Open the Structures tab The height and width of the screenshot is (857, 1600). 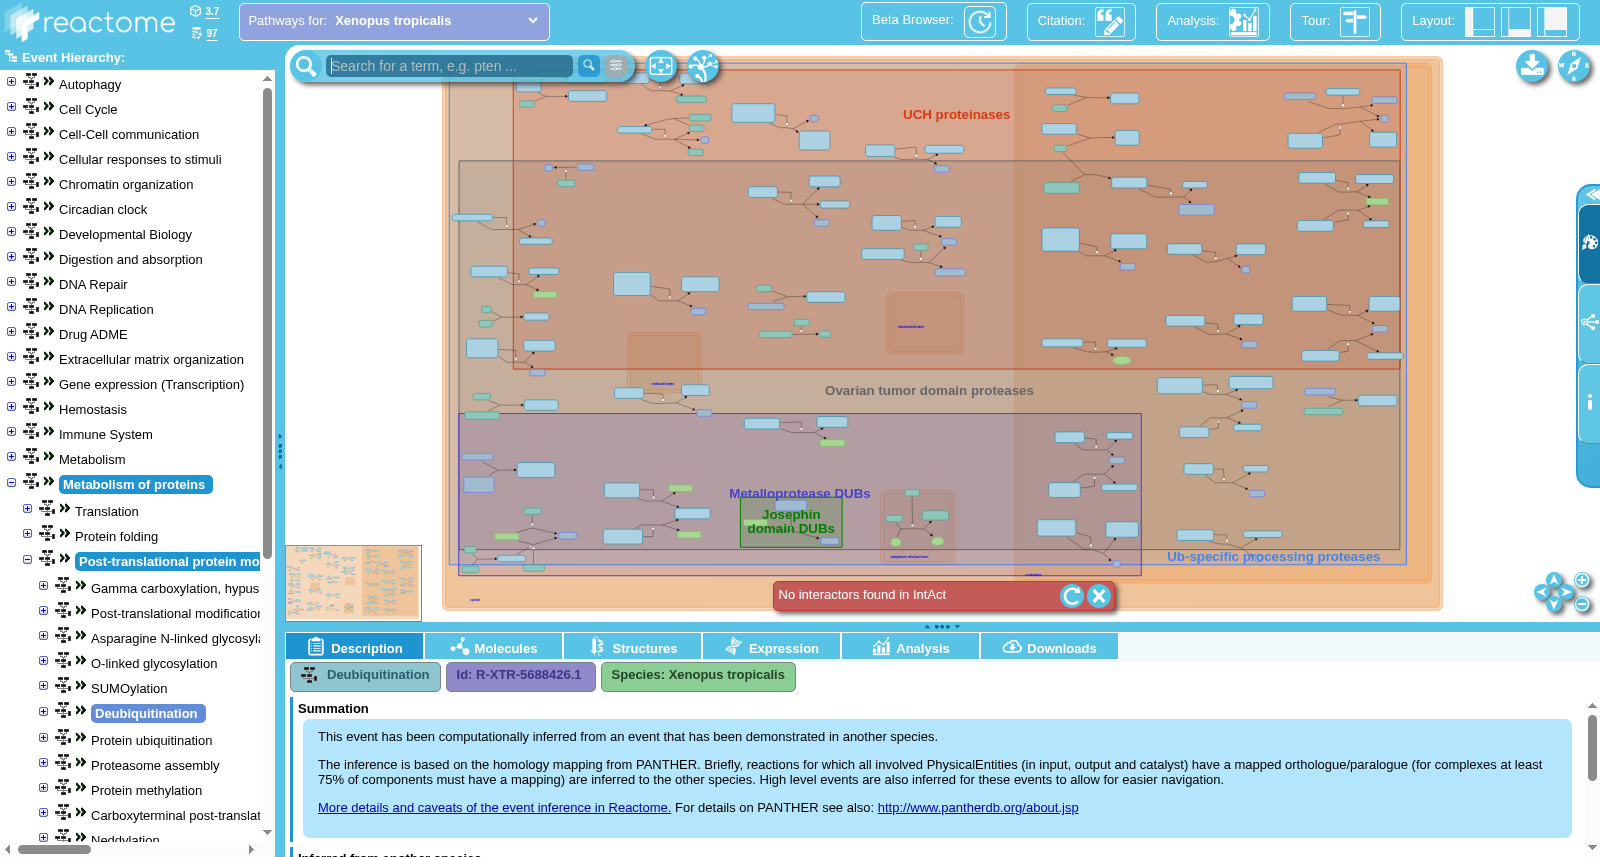[x=632, y=647]
